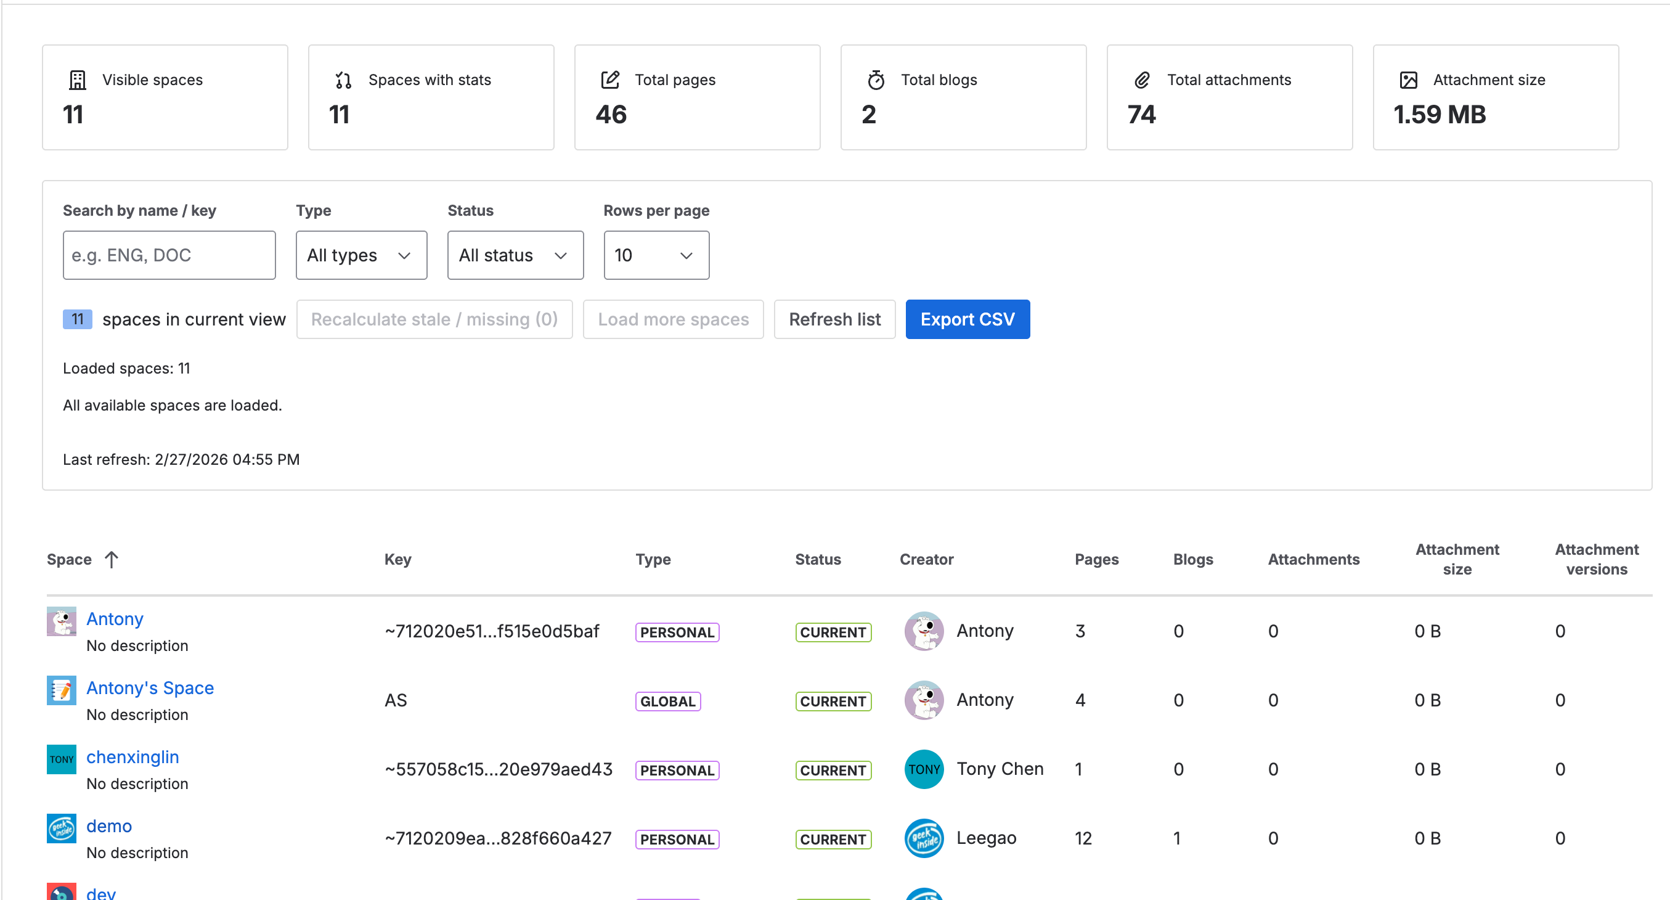The width and height of the screenshot is (1670, 900).
Task: Click the TONY avatar for Tony Chen
Action: coord(924,769)
